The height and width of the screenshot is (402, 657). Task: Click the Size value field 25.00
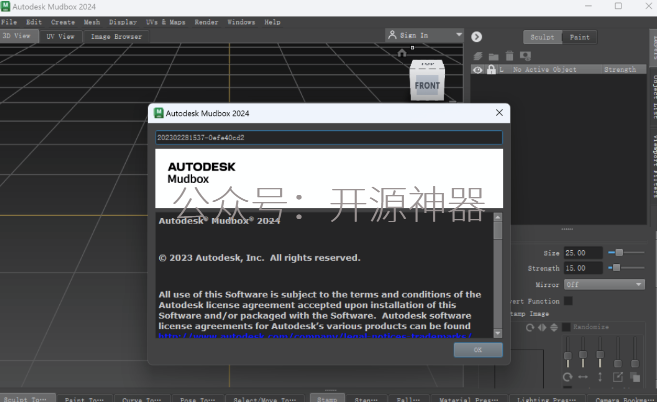point(583,253)
